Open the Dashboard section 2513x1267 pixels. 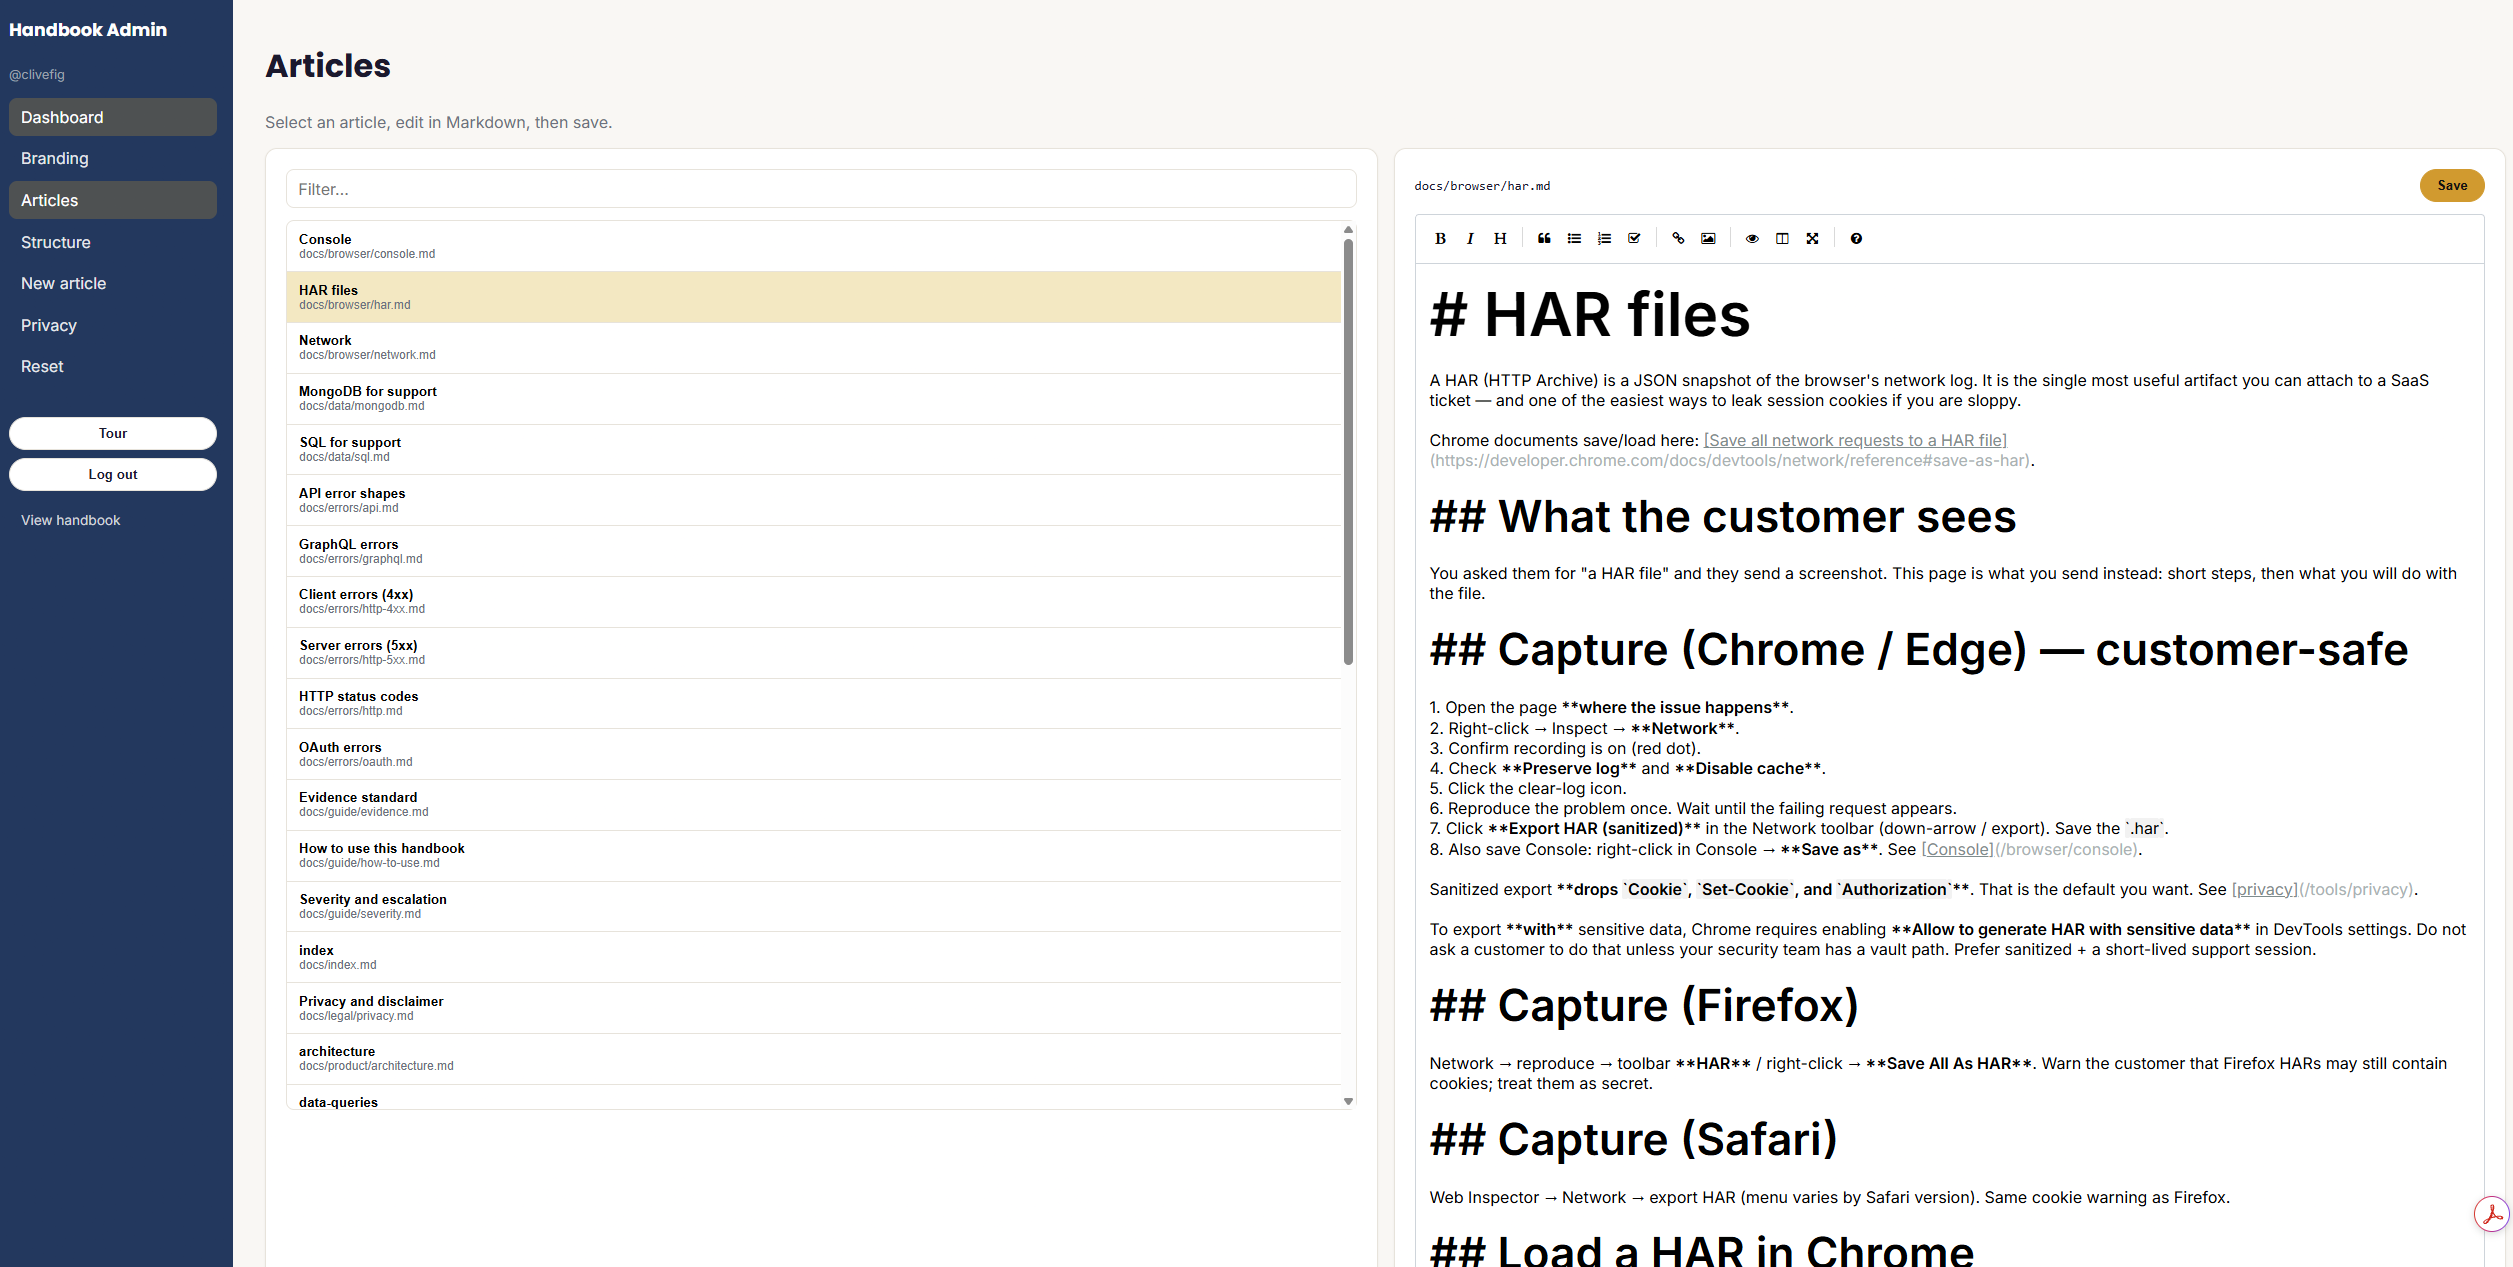click(x=113, y=117)
